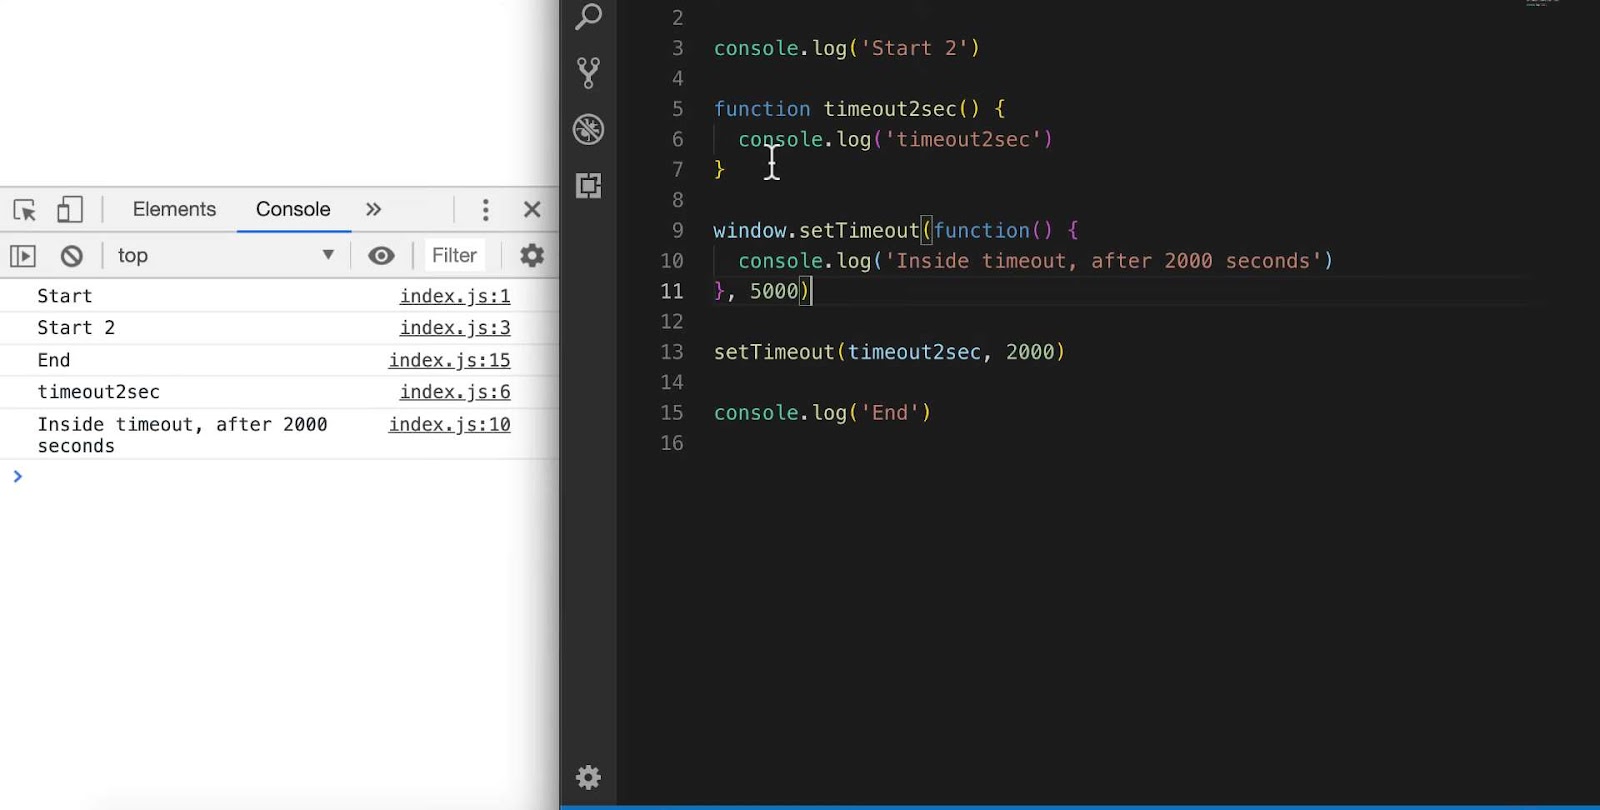
Task: Select 'Inside timeout, after 2000 seconds' log
Action: click(182, 435)
